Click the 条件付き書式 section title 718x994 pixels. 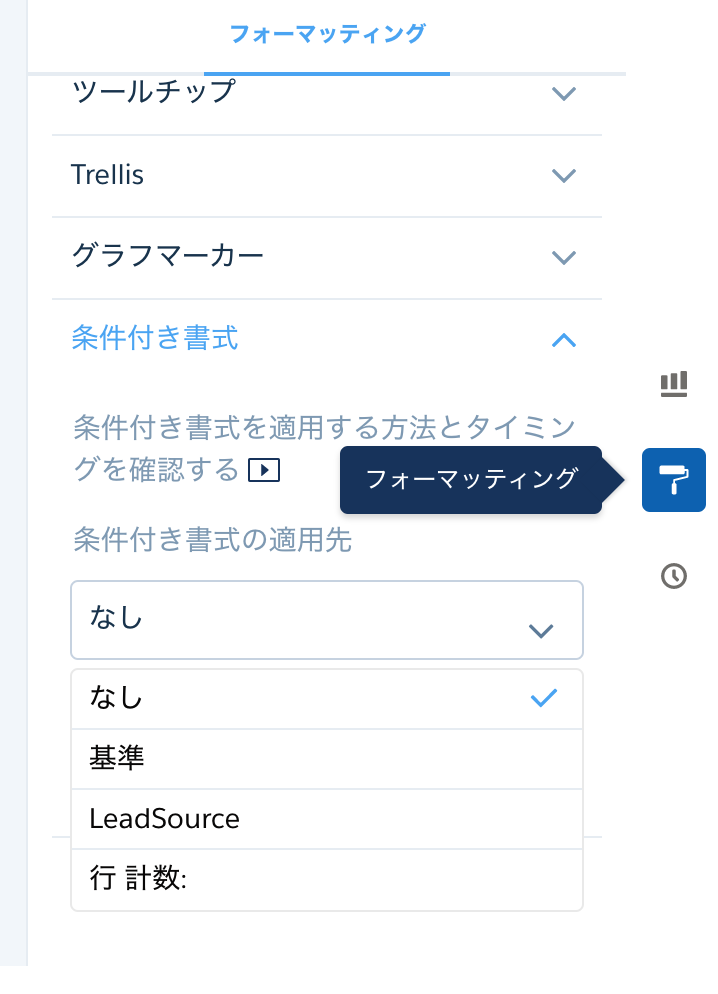[x=155, y=339]
